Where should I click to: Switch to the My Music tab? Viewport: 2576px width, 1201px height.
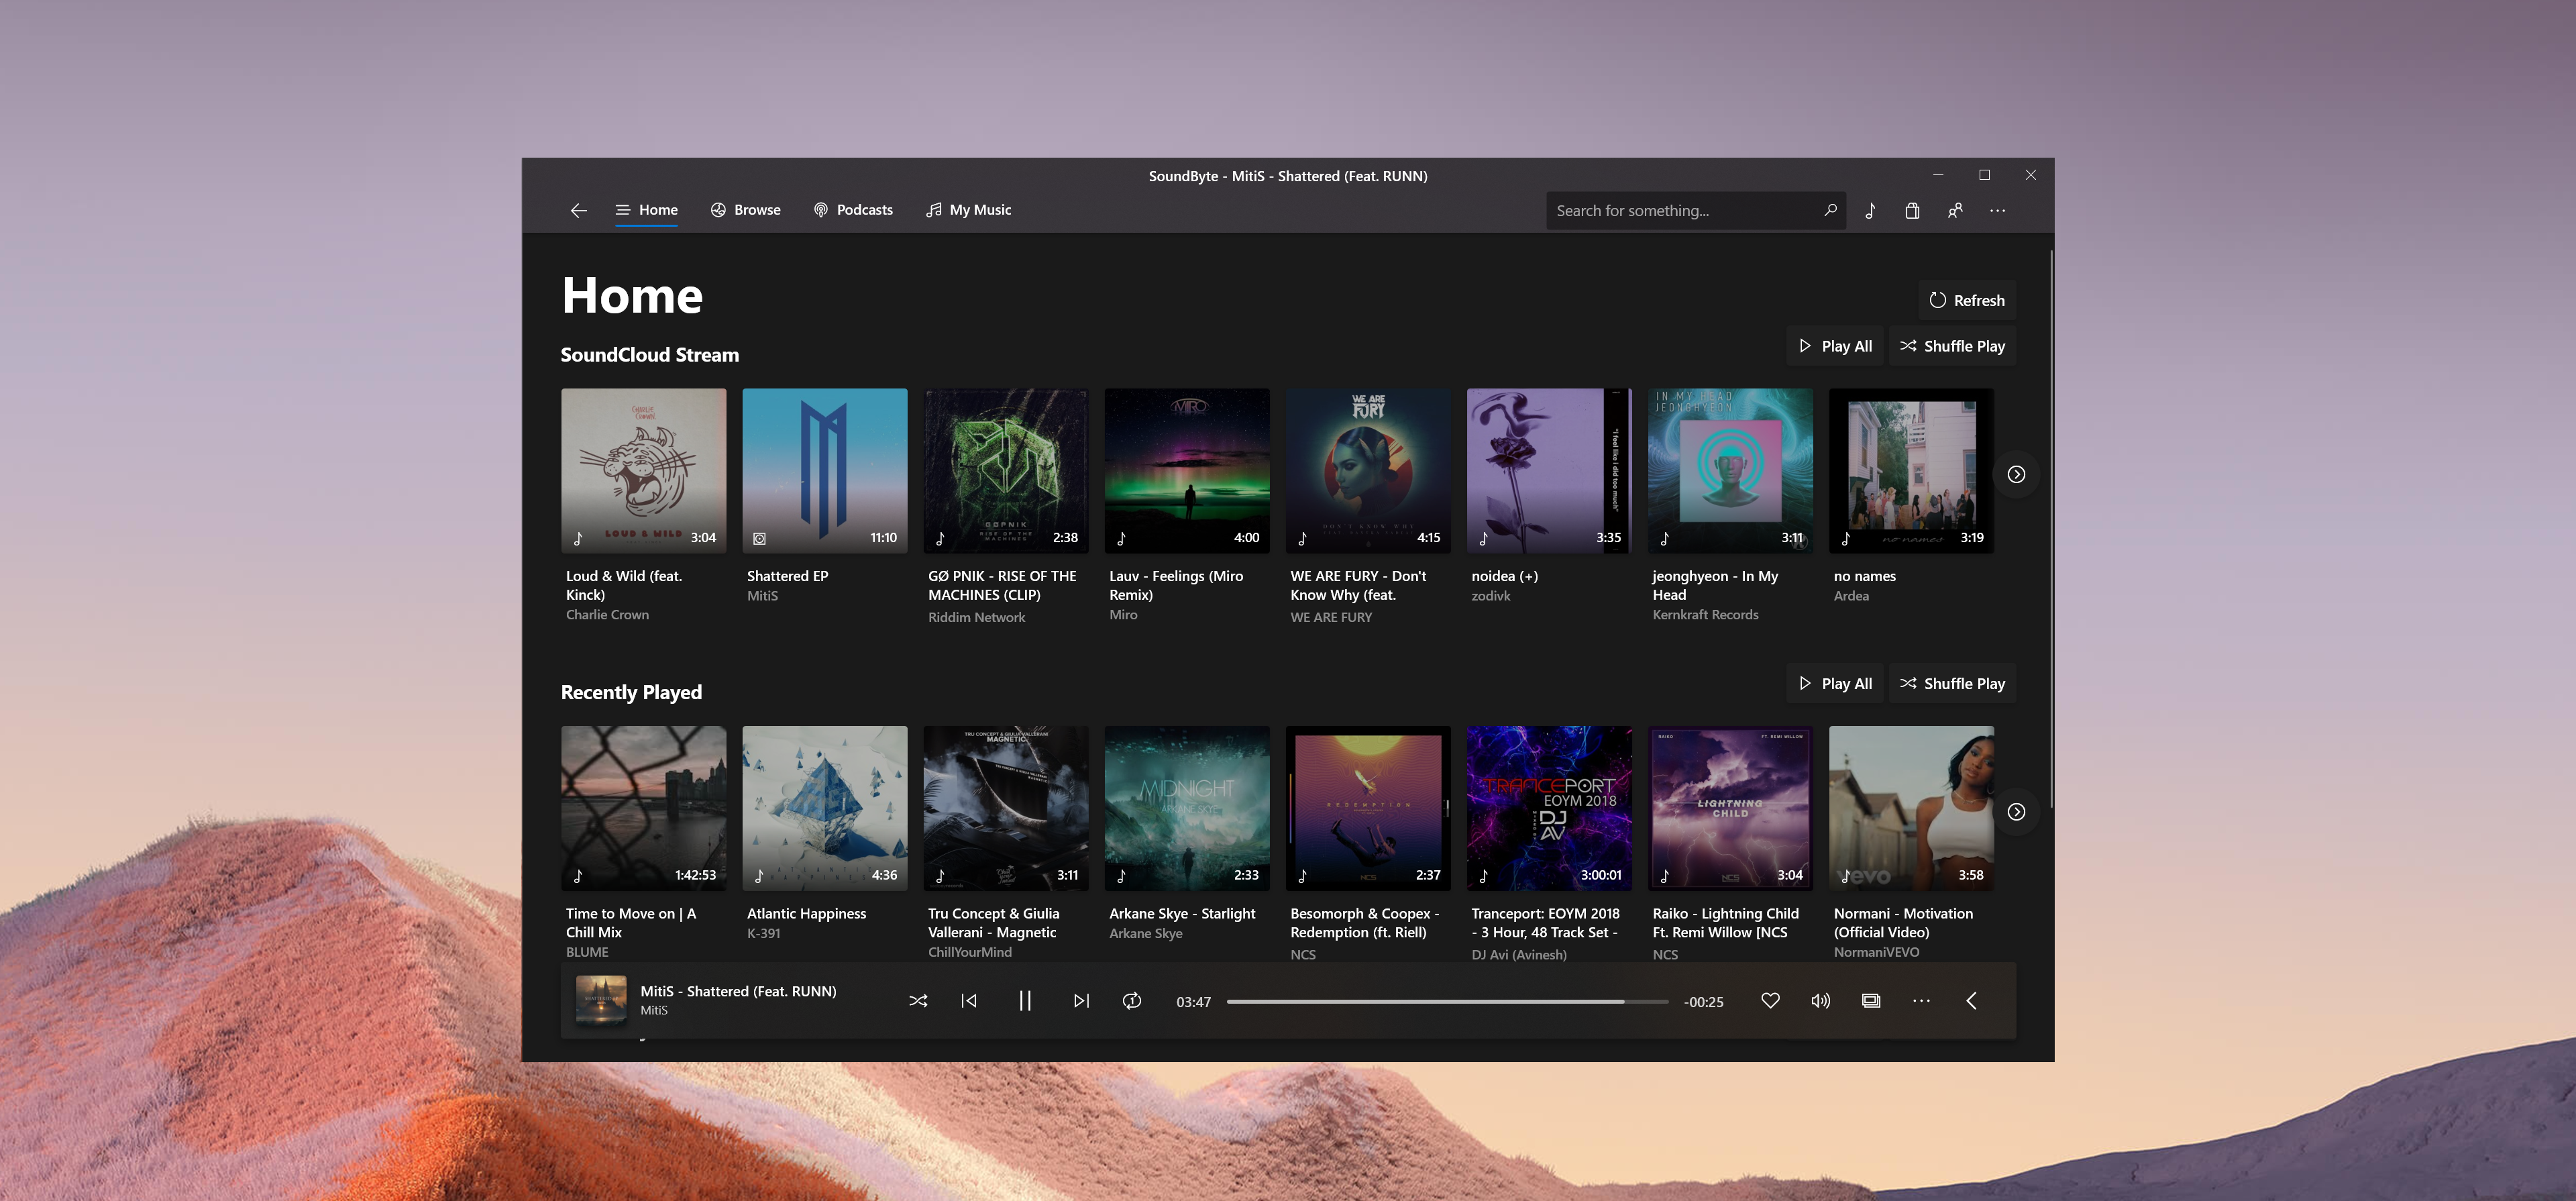(968, 210)
